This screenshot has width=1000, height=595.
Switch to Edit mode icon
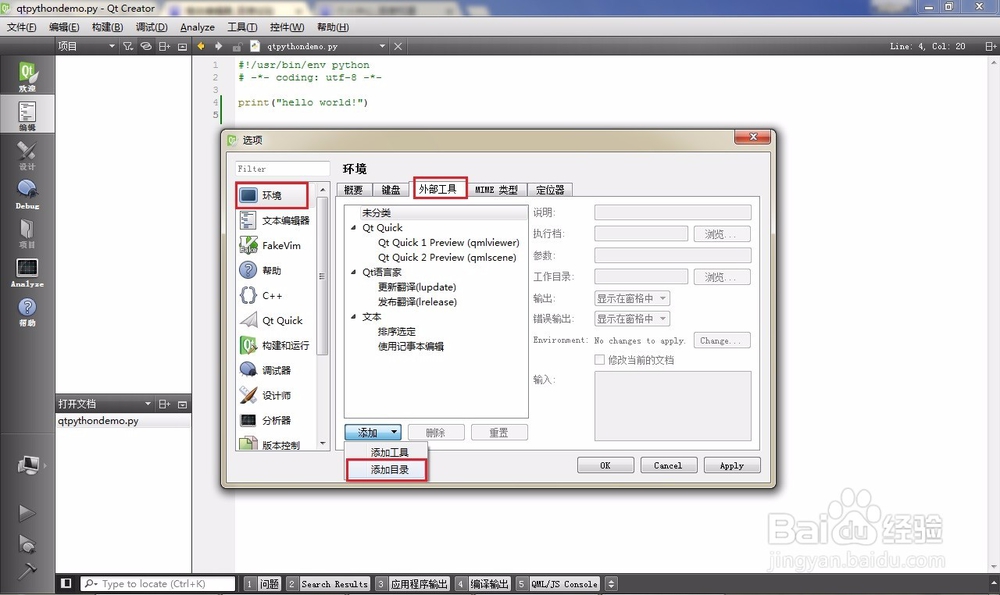pyautogui.click(x=27, y=115)
